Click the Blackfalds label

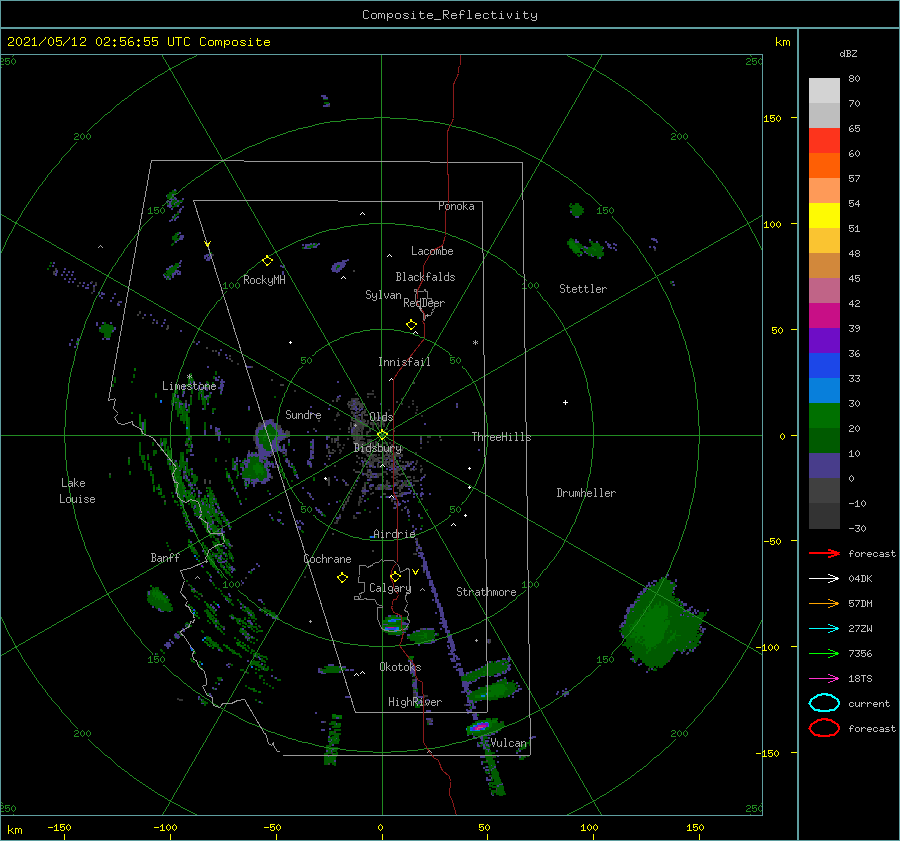[x=425, y=277]
